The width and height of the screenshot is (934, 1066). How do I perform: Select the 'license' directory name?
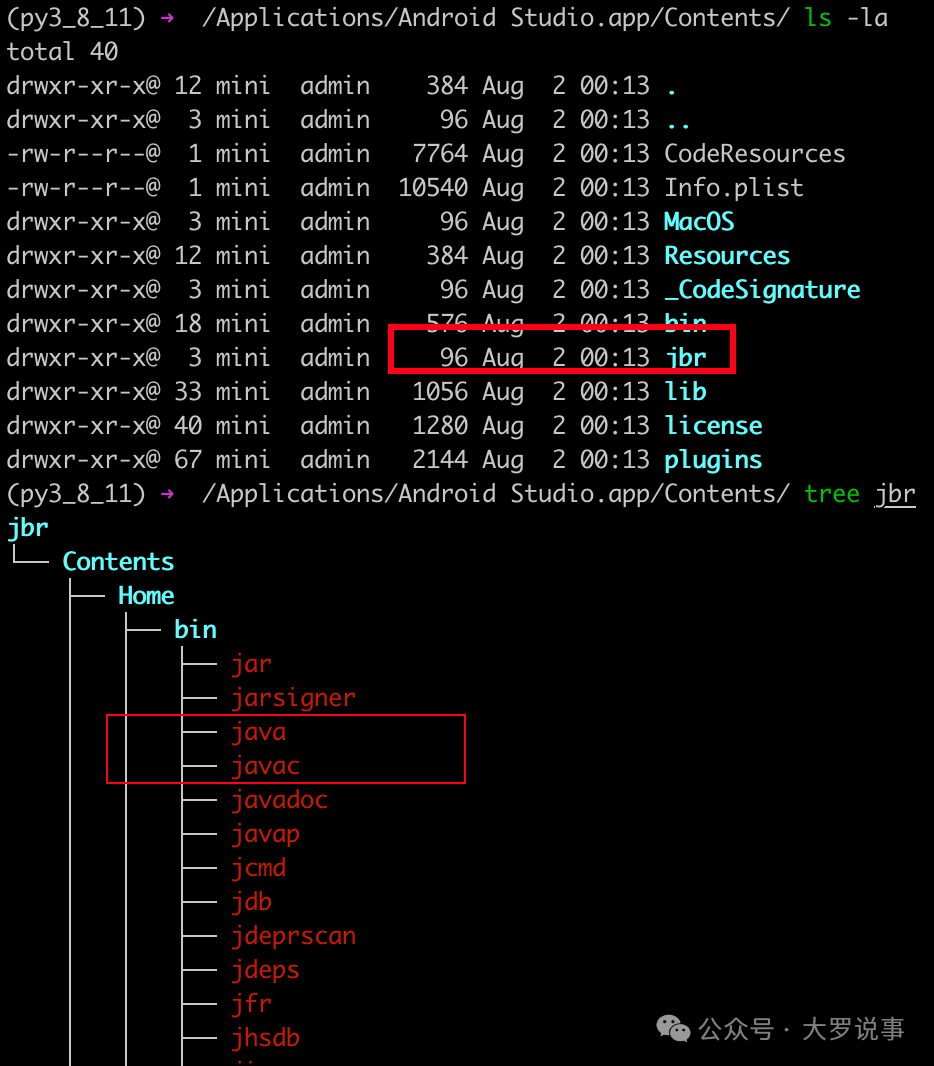713,426
